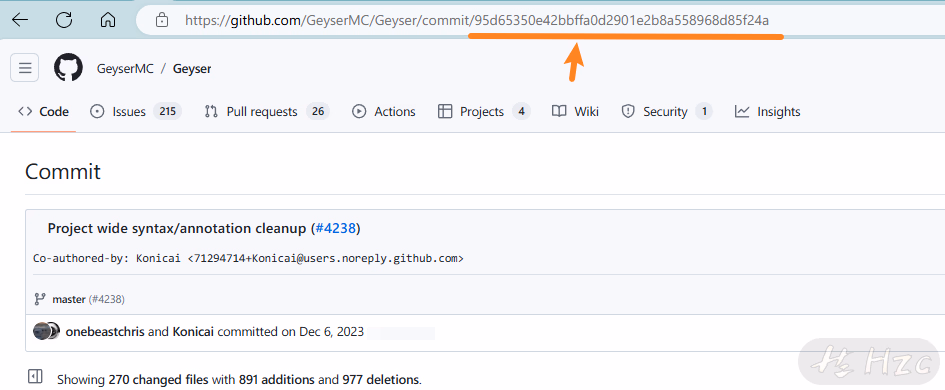Open onebeastchris profile link
Image resolution: width=945 pixels, height=390 pixels.
(x=105, y=332)
